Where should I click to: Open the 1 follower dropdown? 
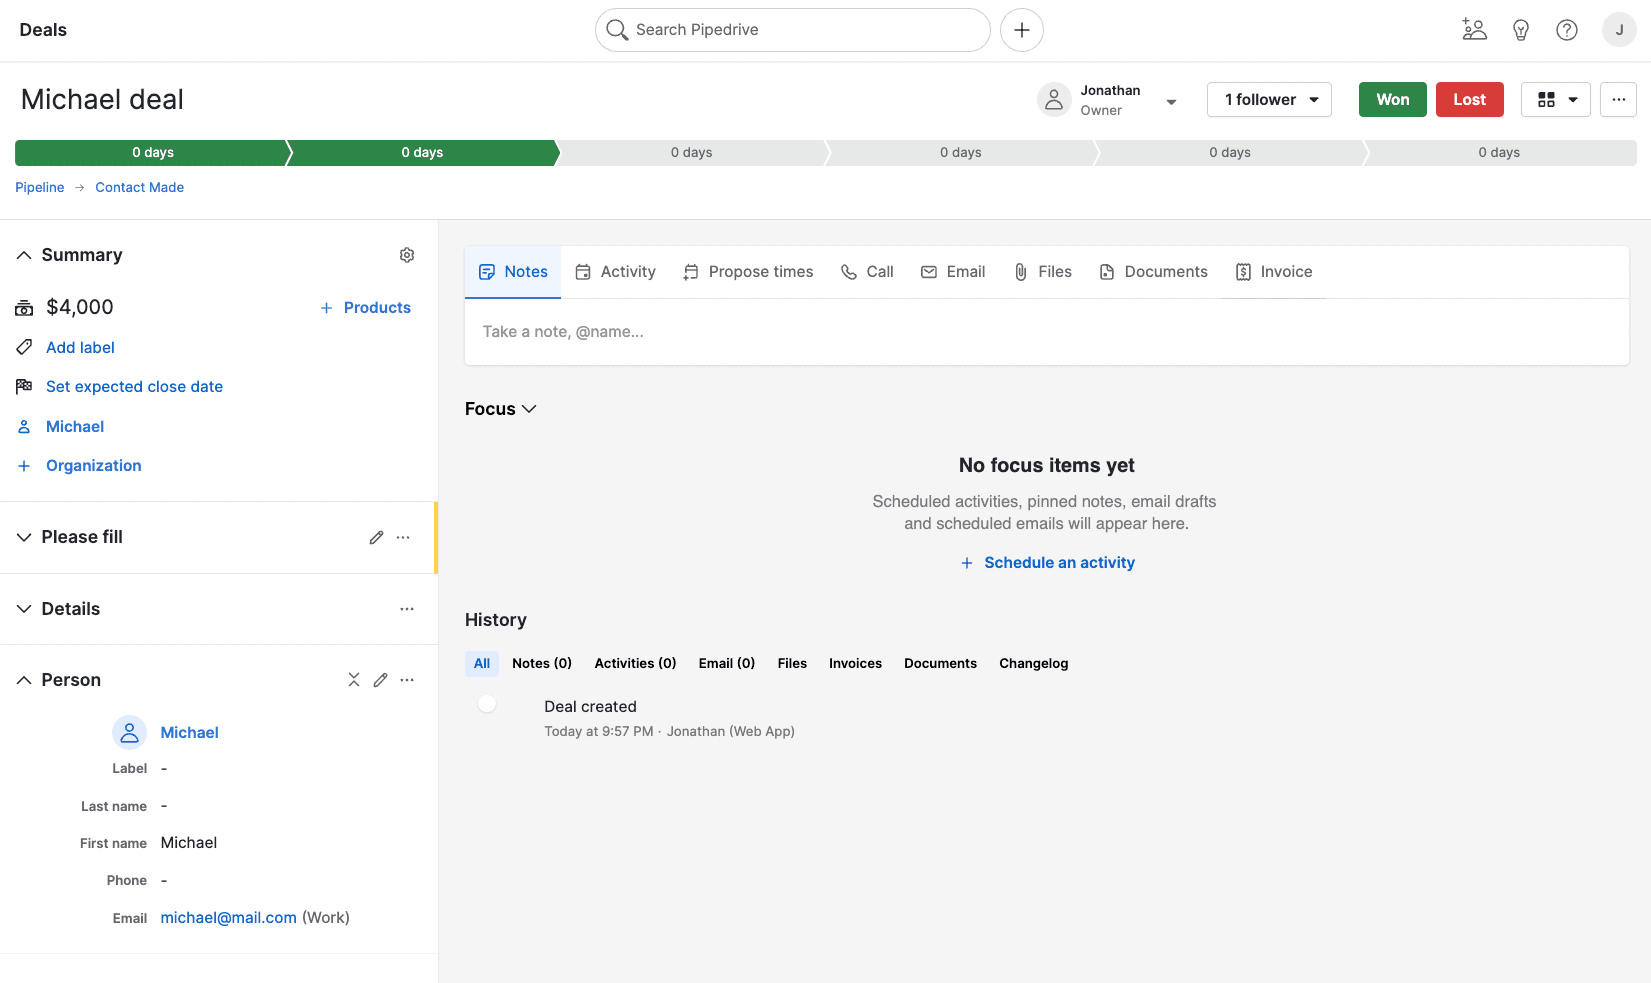pyautogui.click(x=1269, y=100)
